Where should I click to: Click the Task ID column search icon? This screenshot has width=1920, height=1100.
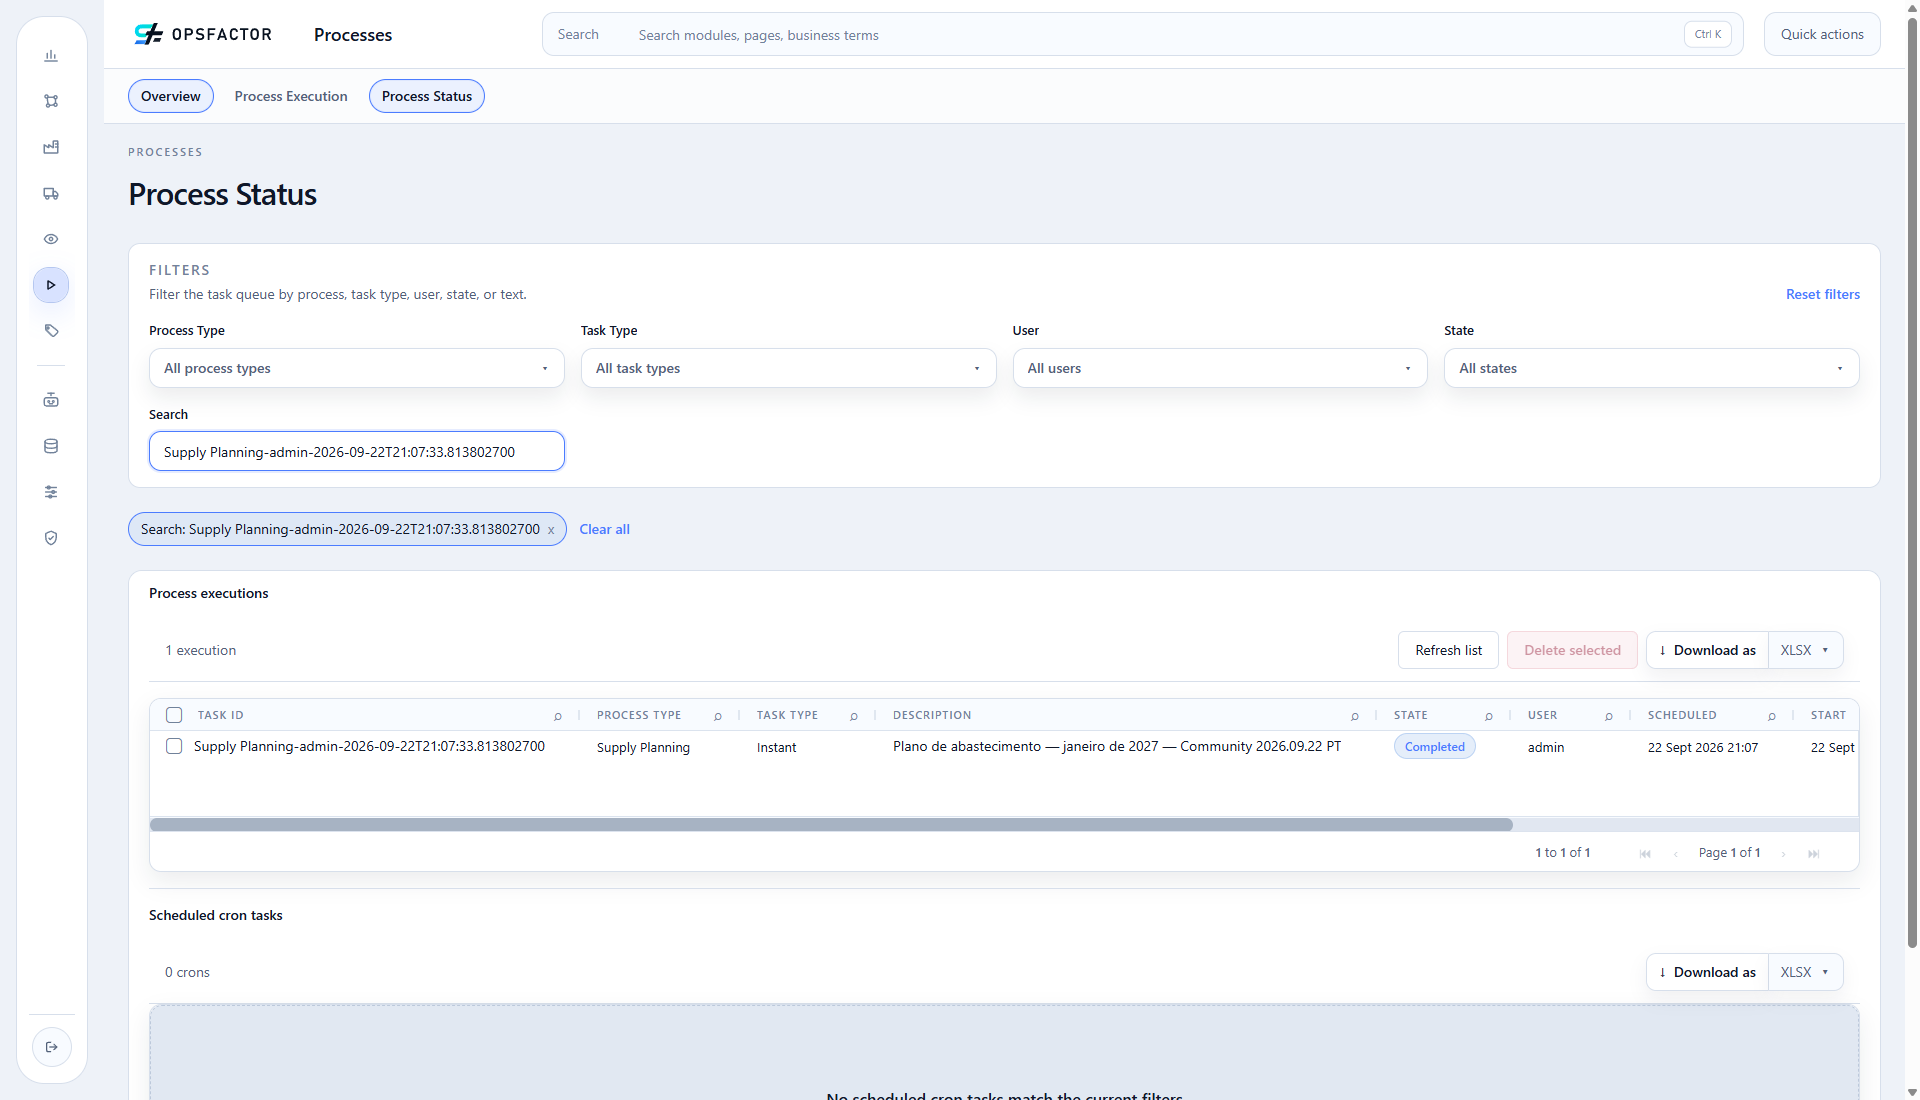tap(558, 716)
